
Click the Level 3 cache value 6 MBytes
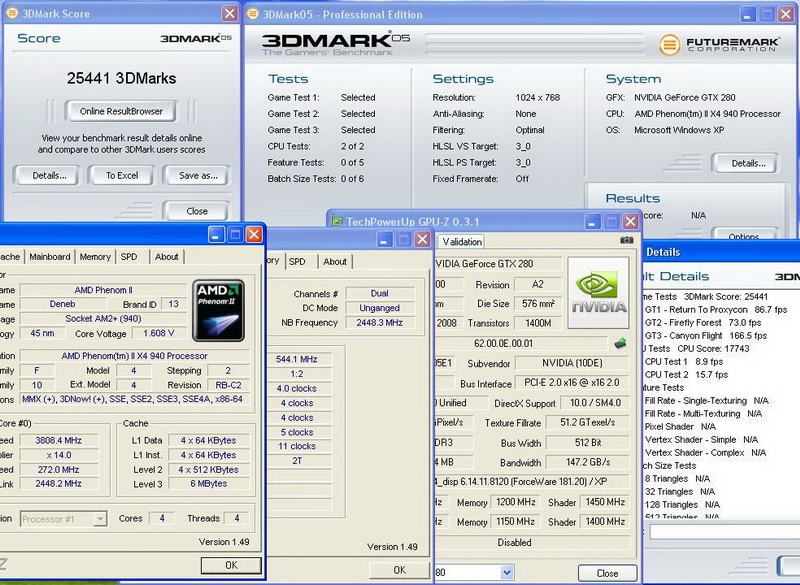click(x=209, y=484)
